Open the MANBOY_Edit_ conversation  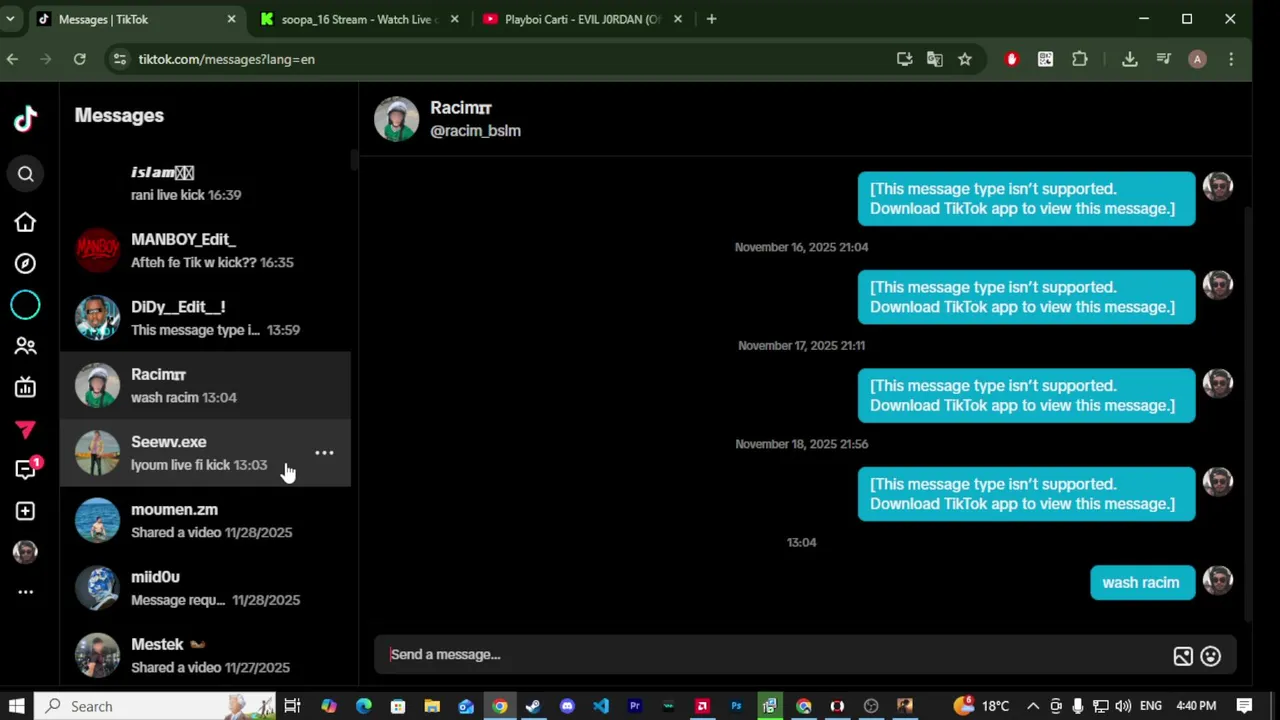coord(205,251)
